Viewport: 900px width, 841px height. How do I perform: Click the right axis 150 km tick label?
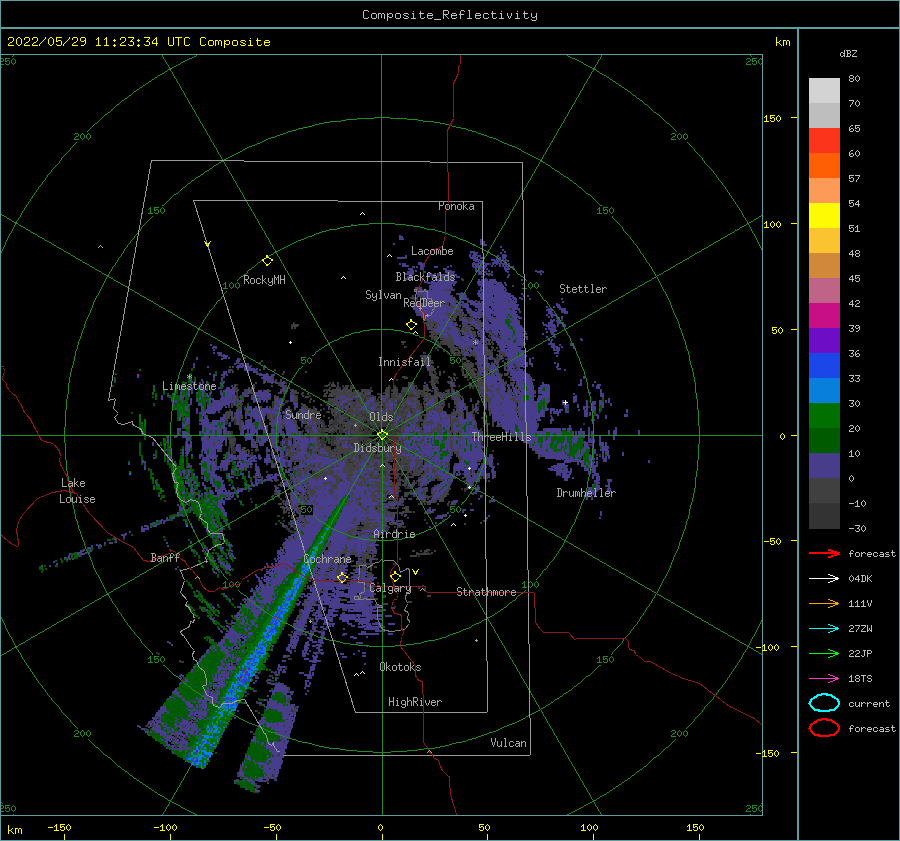click(772, 118)
